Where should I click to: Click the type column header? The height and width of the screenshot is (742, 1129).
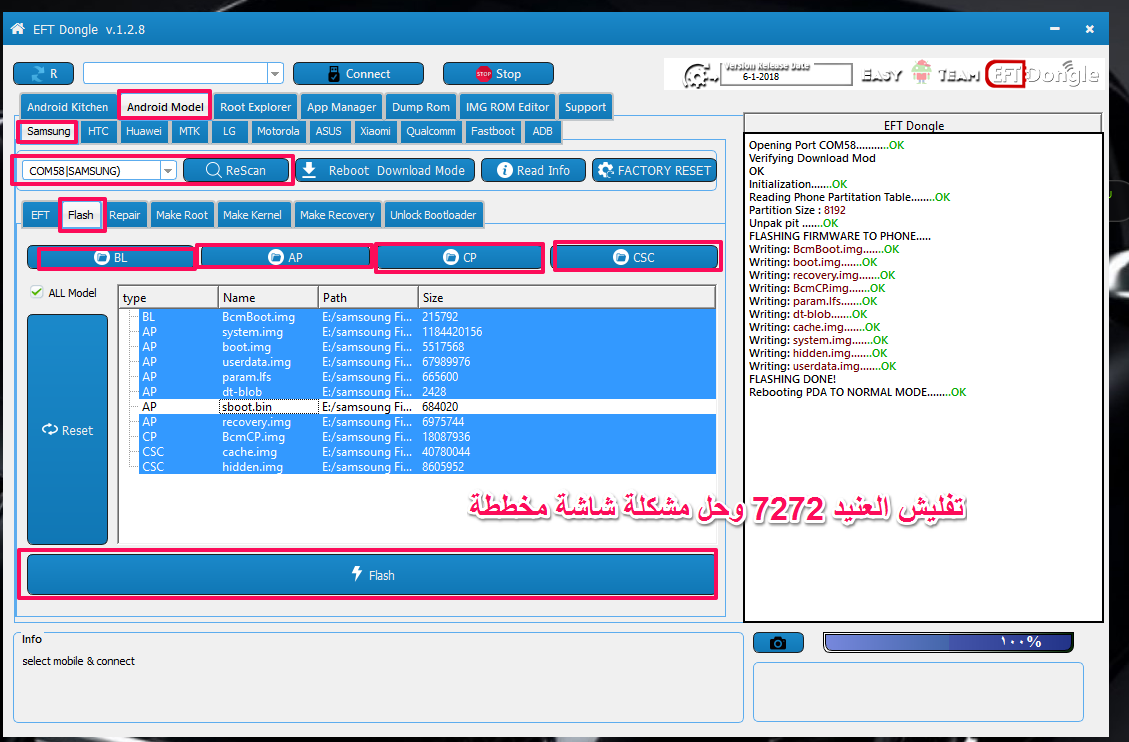168,297
